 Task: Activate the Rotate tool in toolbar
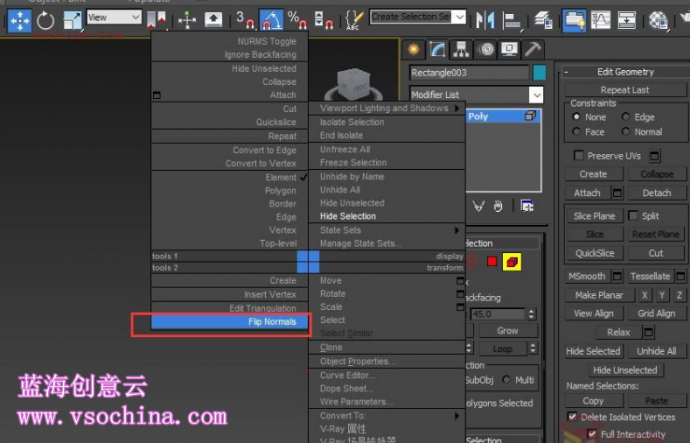(x=45, y=19)
